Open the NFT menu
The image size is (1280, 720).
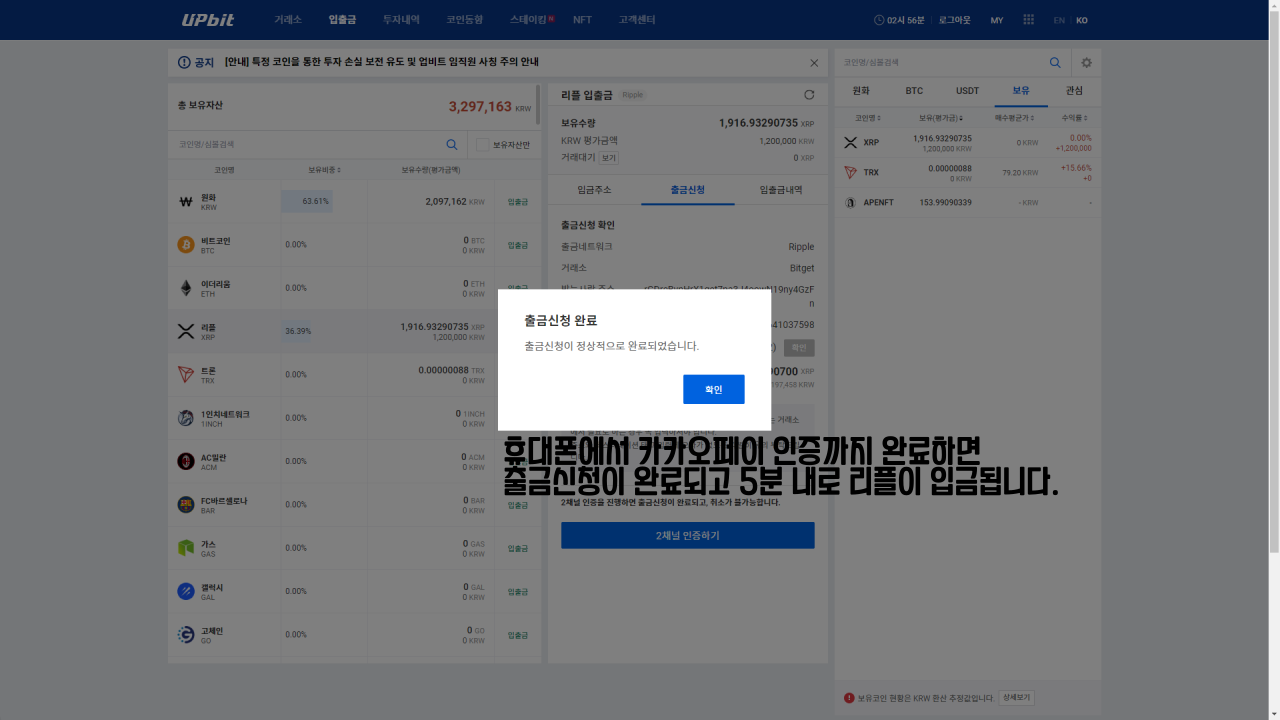click(x=582, y=20)
